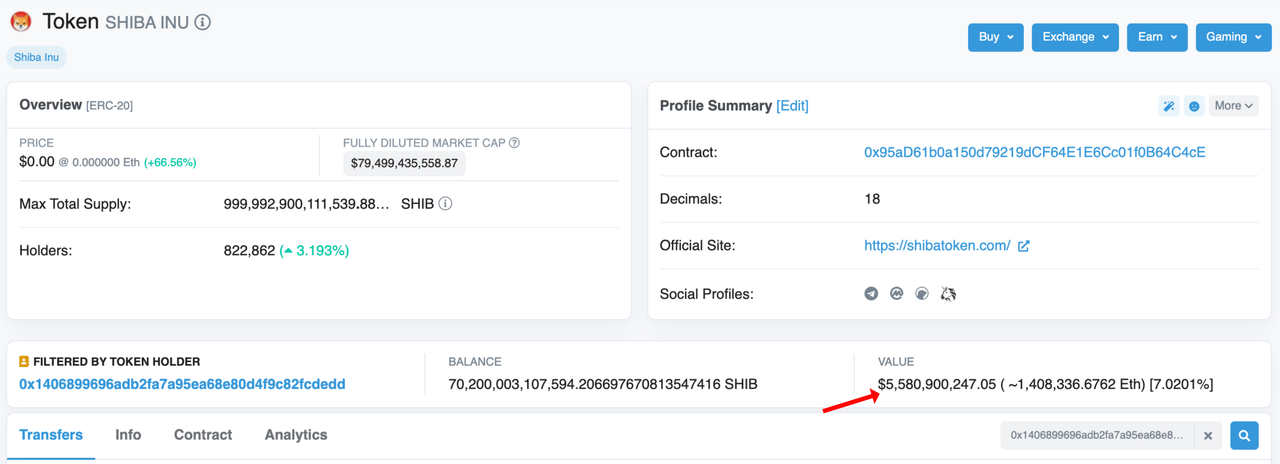Open the token holder address link

pyautogui.click(x=182, y=384)
